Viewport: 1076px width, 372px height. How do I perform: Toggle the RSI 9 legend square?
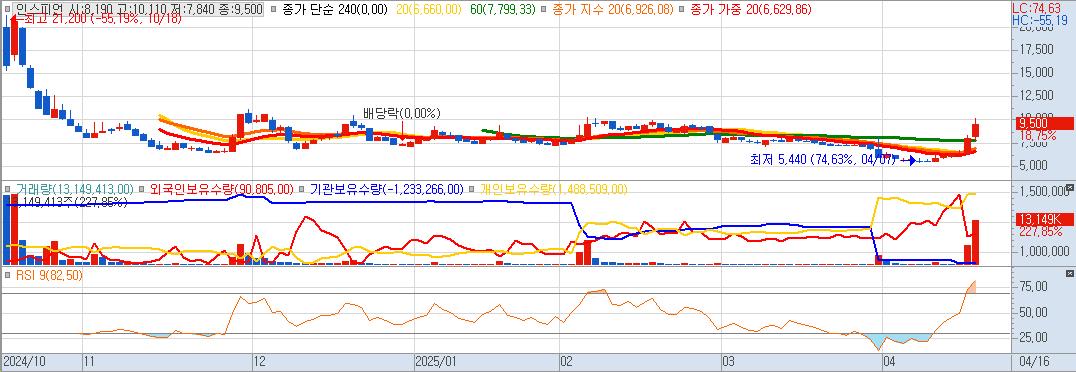(9, 275)
